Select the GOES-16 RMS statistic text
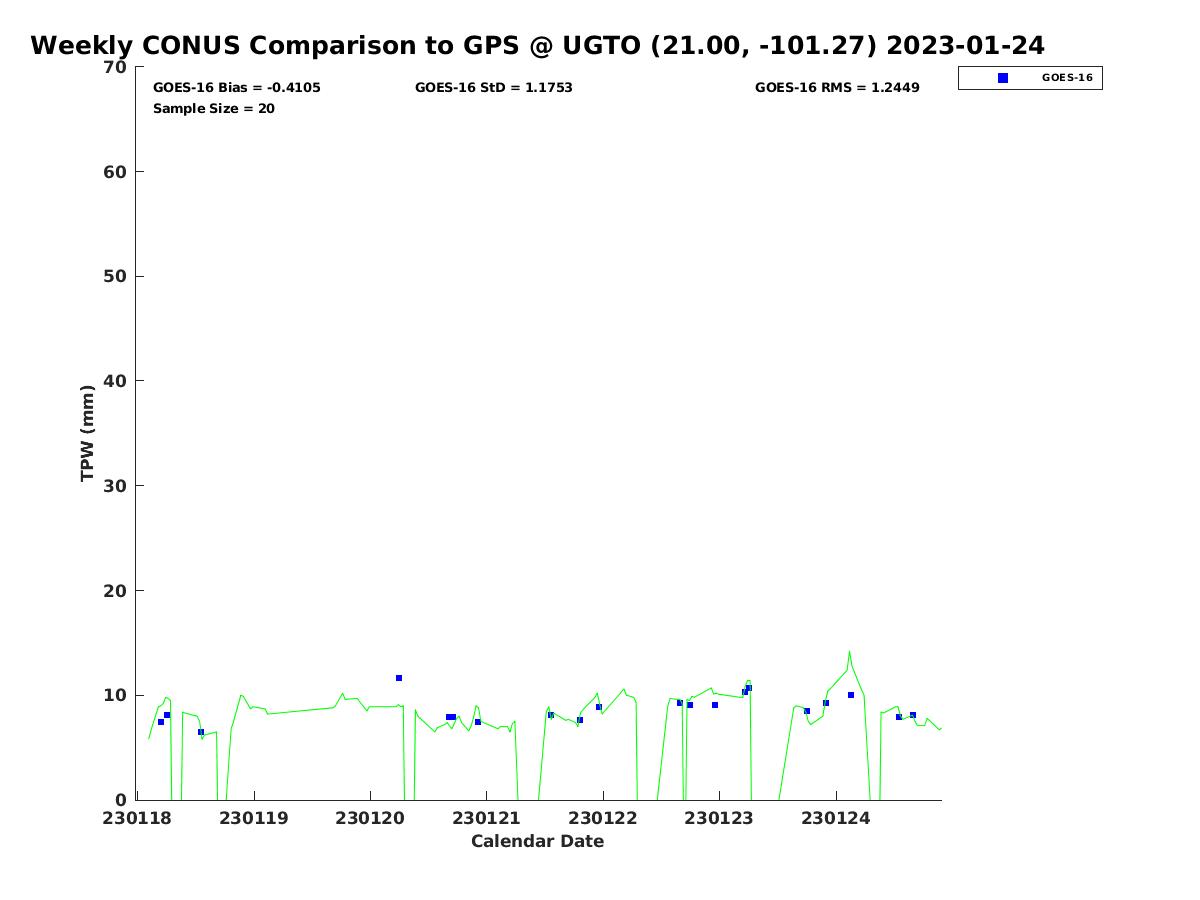Viewport: 1200px width, 900px height. tap(837, 88)
